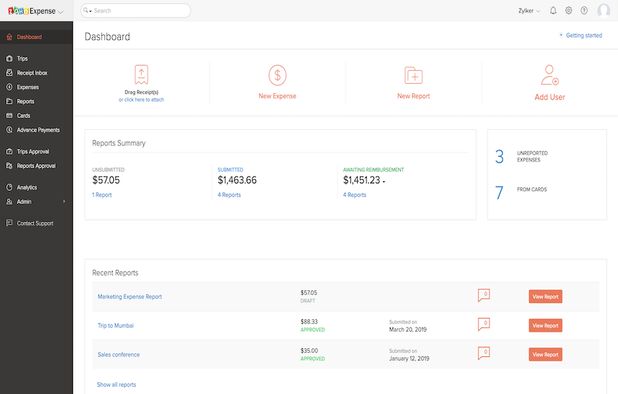This screenshot has width=618, height=394.
Task: Click Show all reports link
Action: (x=116, y=385)
